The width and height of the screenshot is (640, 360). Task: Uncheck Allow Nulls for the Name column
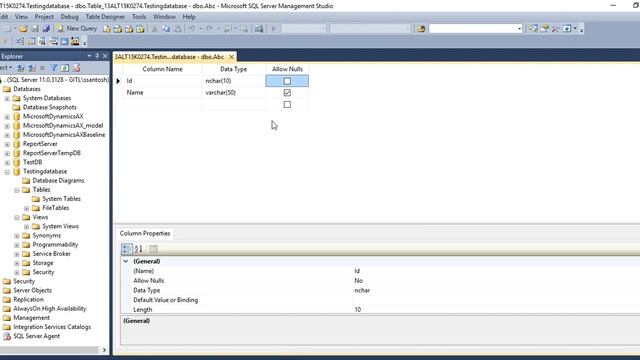point(287,93)
